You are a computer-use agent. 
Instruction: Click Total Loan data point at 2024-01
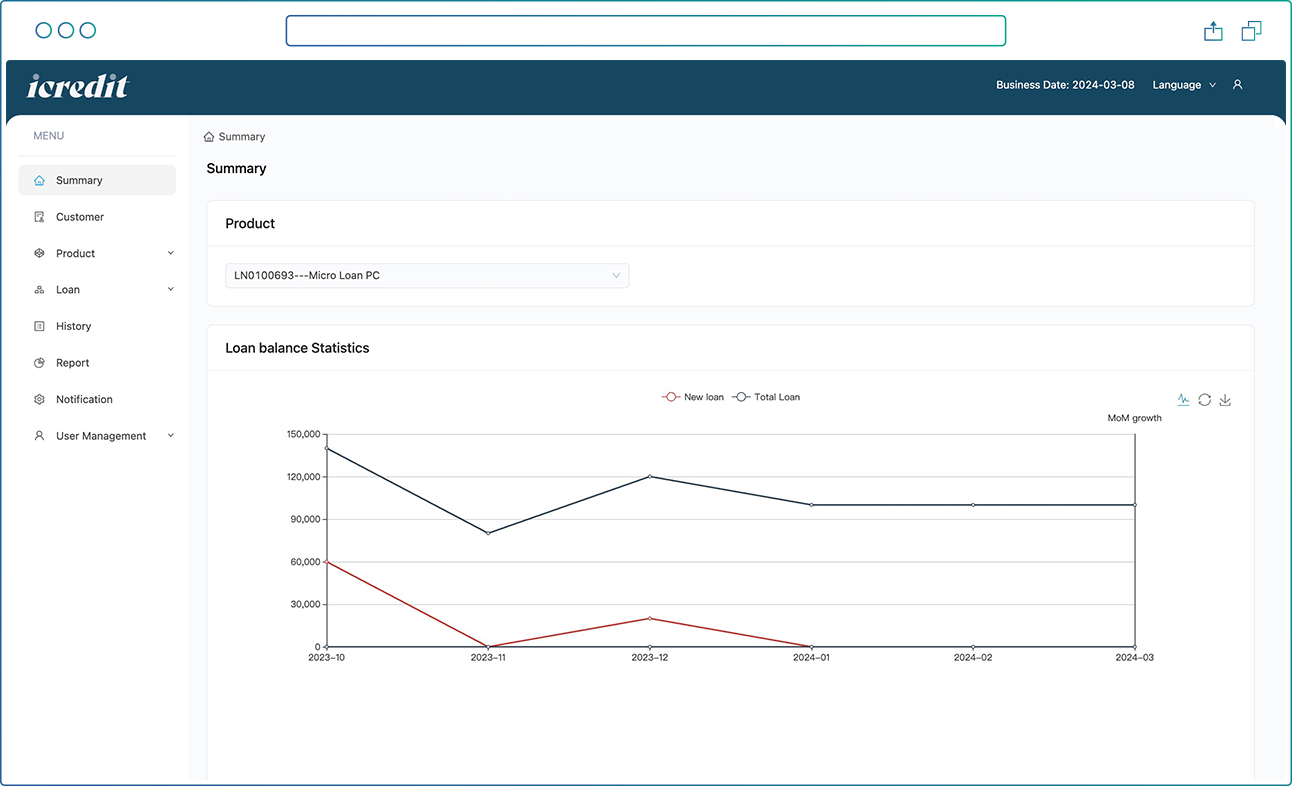point(811,505)
